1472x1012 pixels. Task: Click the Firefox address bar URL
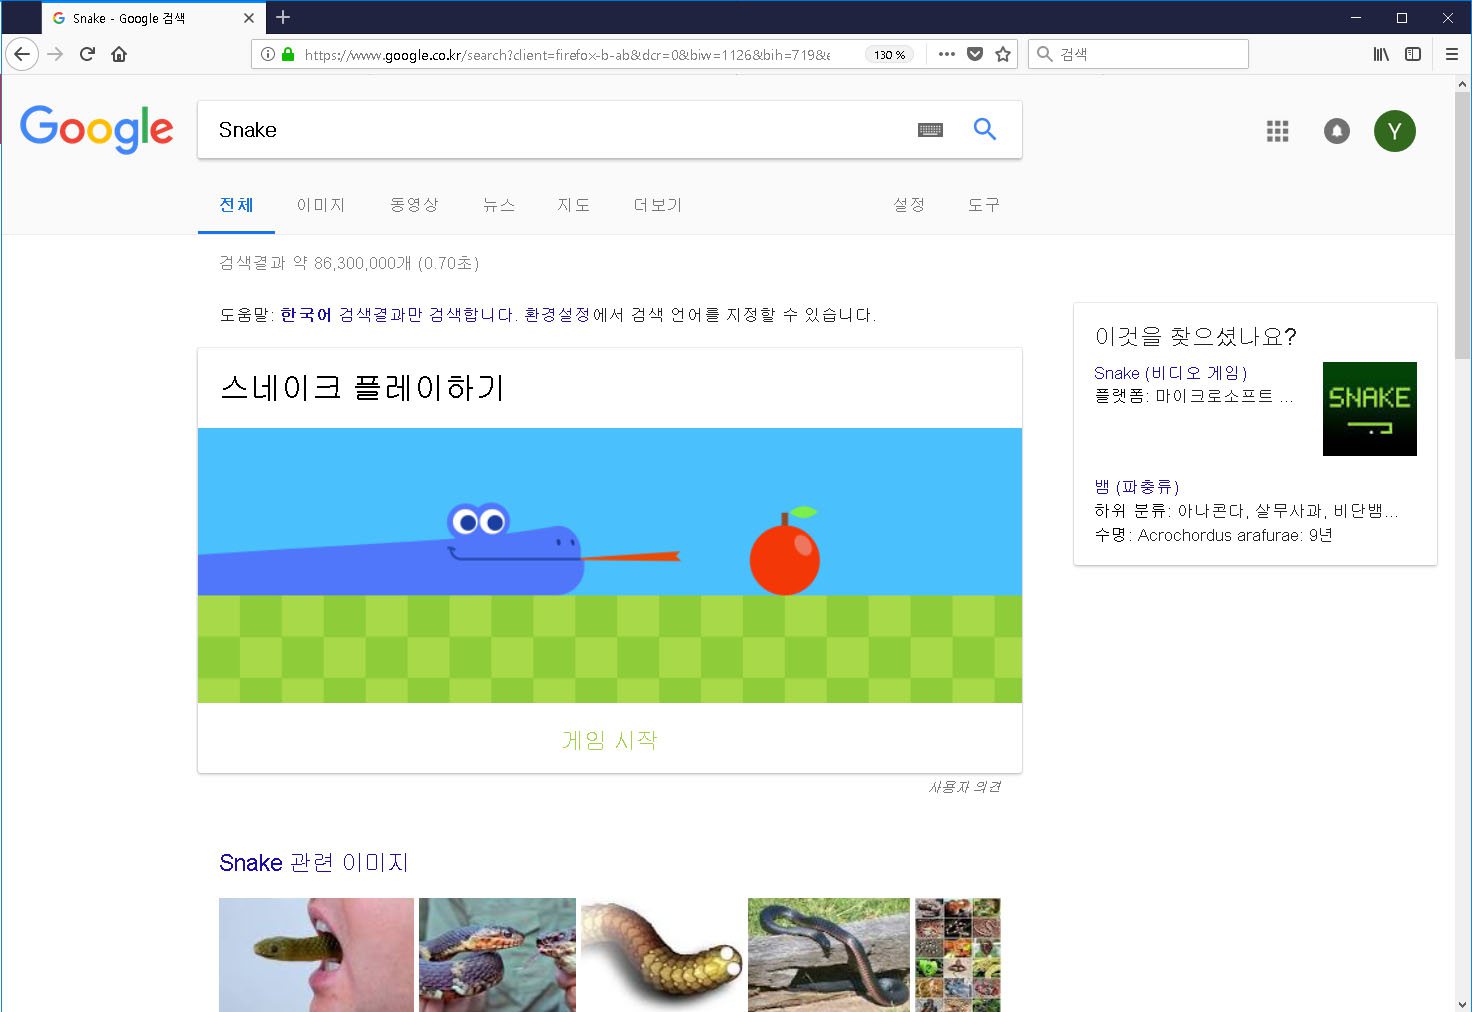tap(567, 55)
